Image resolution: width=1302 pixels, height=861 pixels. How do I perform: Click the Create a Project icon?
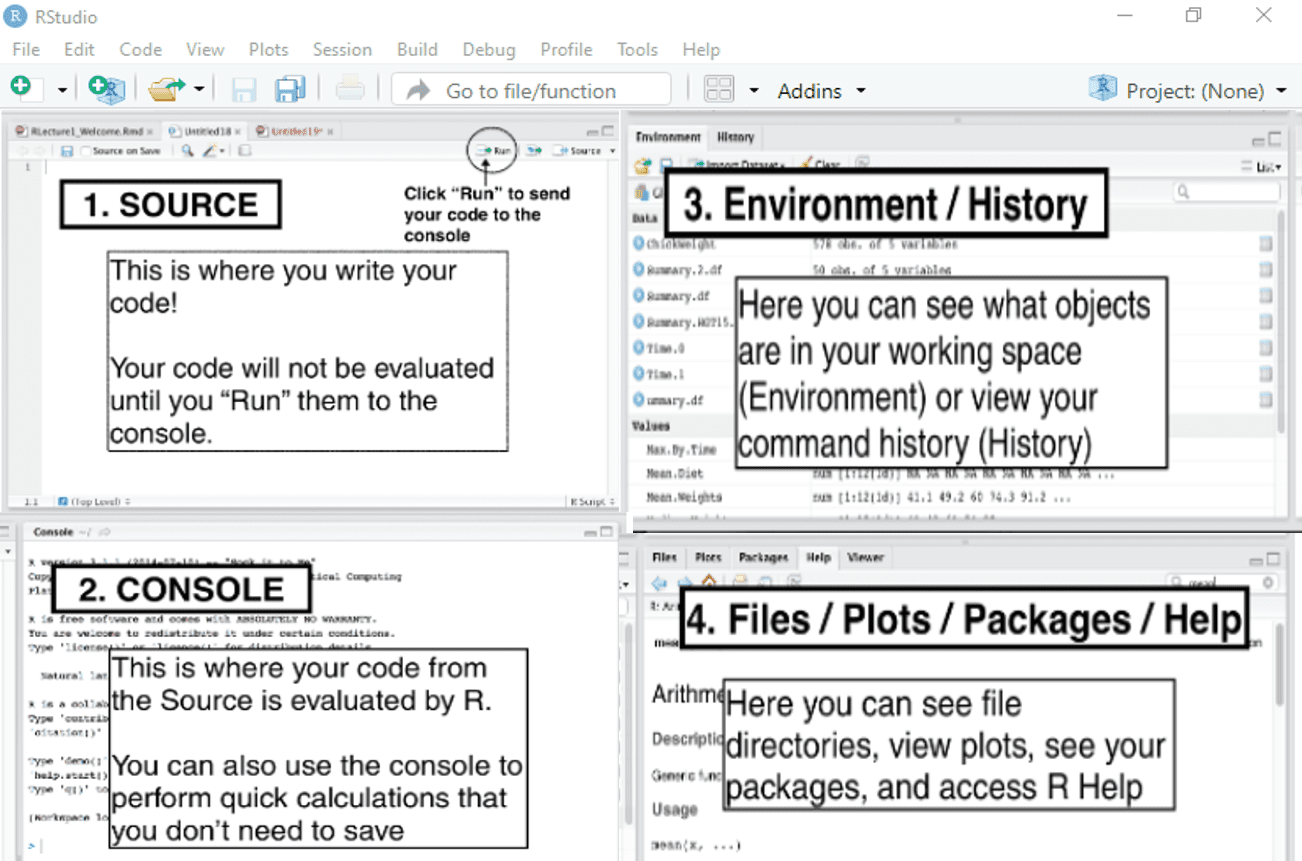click(x=106, y=89)
